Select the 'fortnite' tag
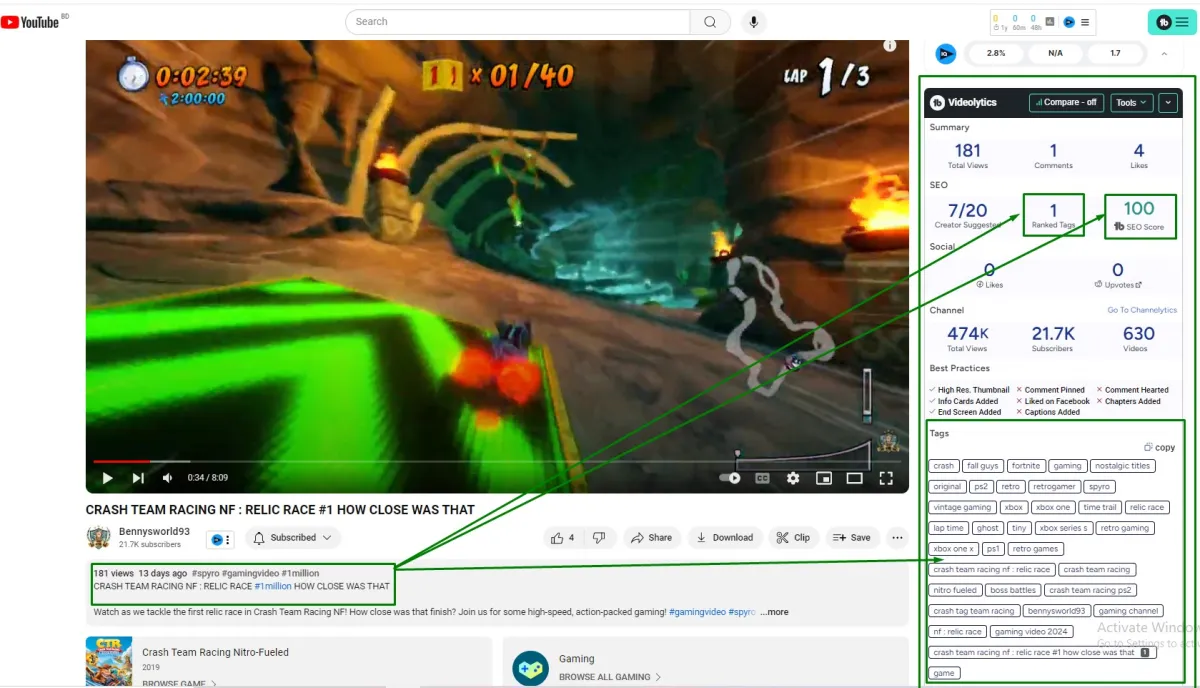The width and height of the screenshot is (1200, 688). coord(1026,466)
